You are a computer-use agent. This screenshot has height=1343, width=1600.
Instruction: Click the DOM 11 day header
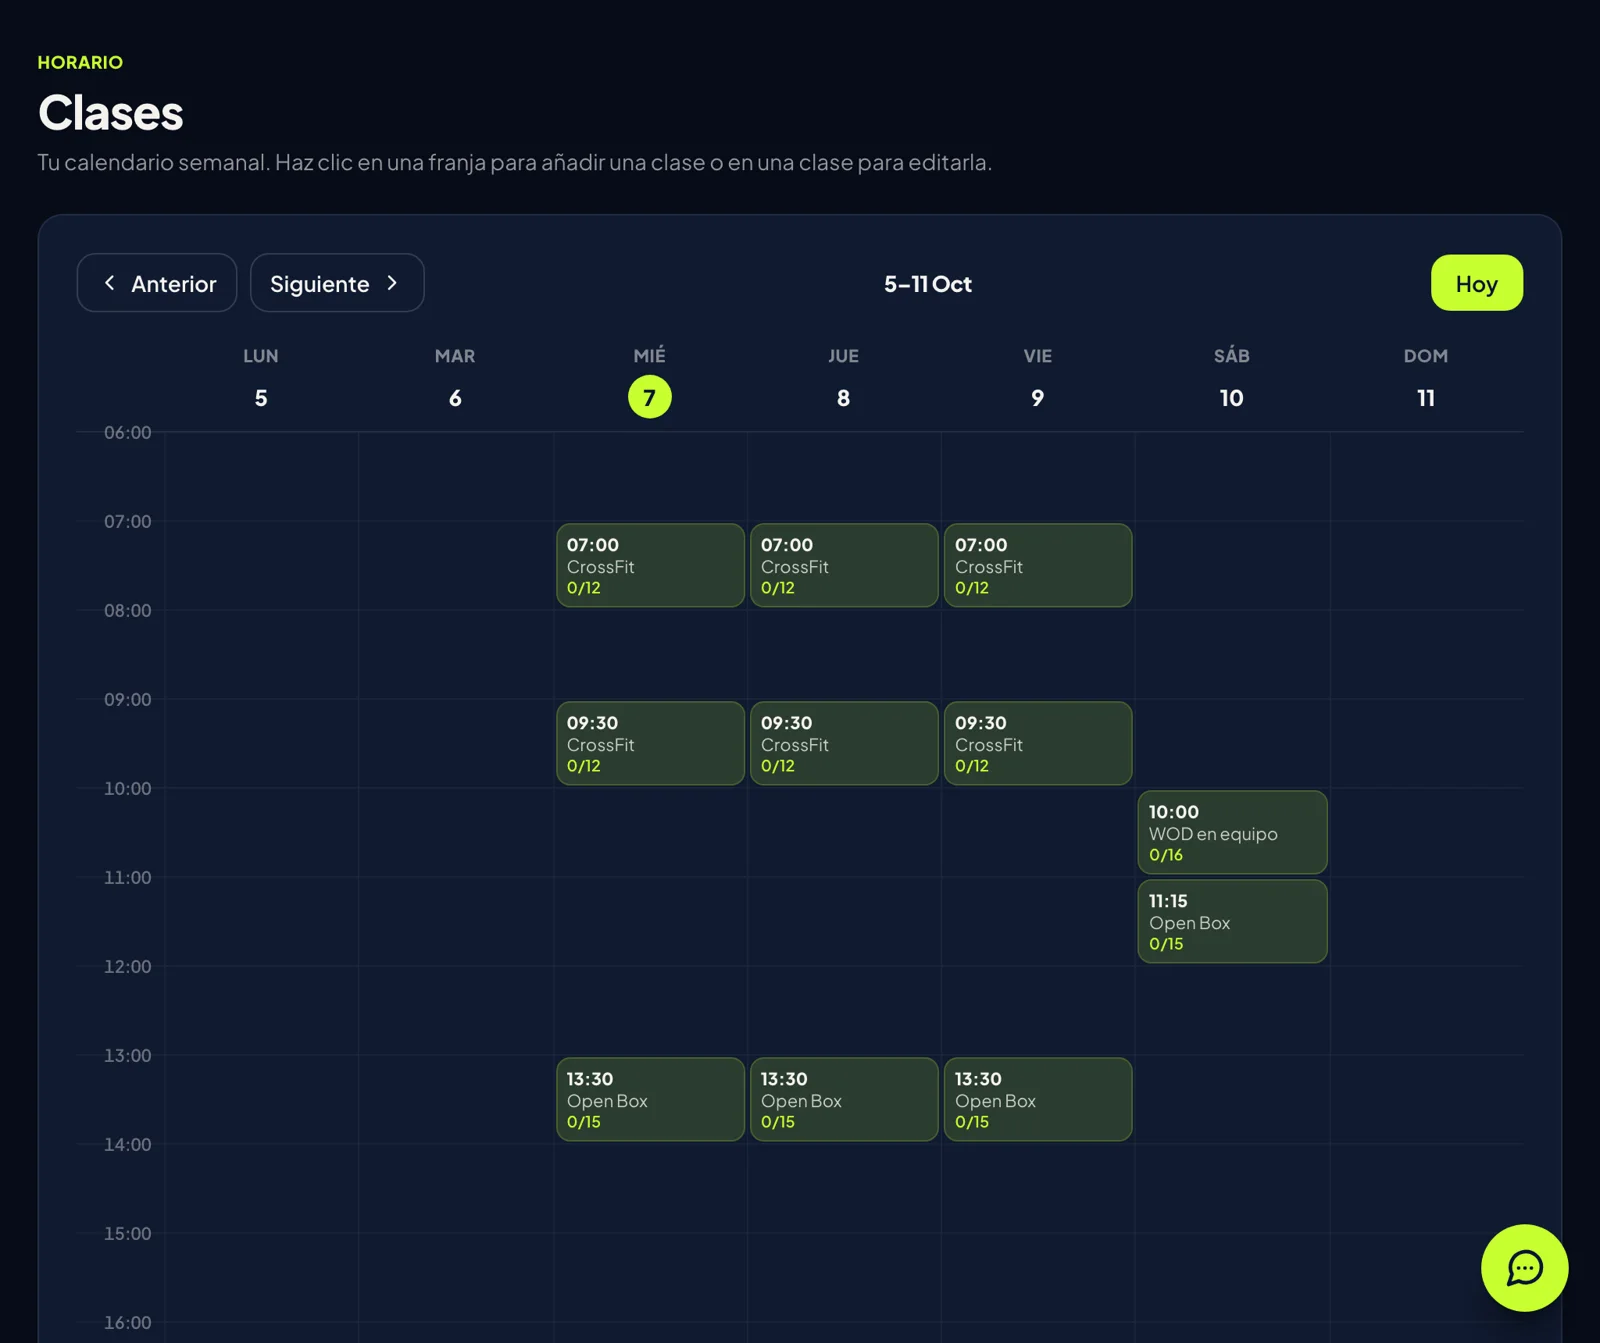1425,378
